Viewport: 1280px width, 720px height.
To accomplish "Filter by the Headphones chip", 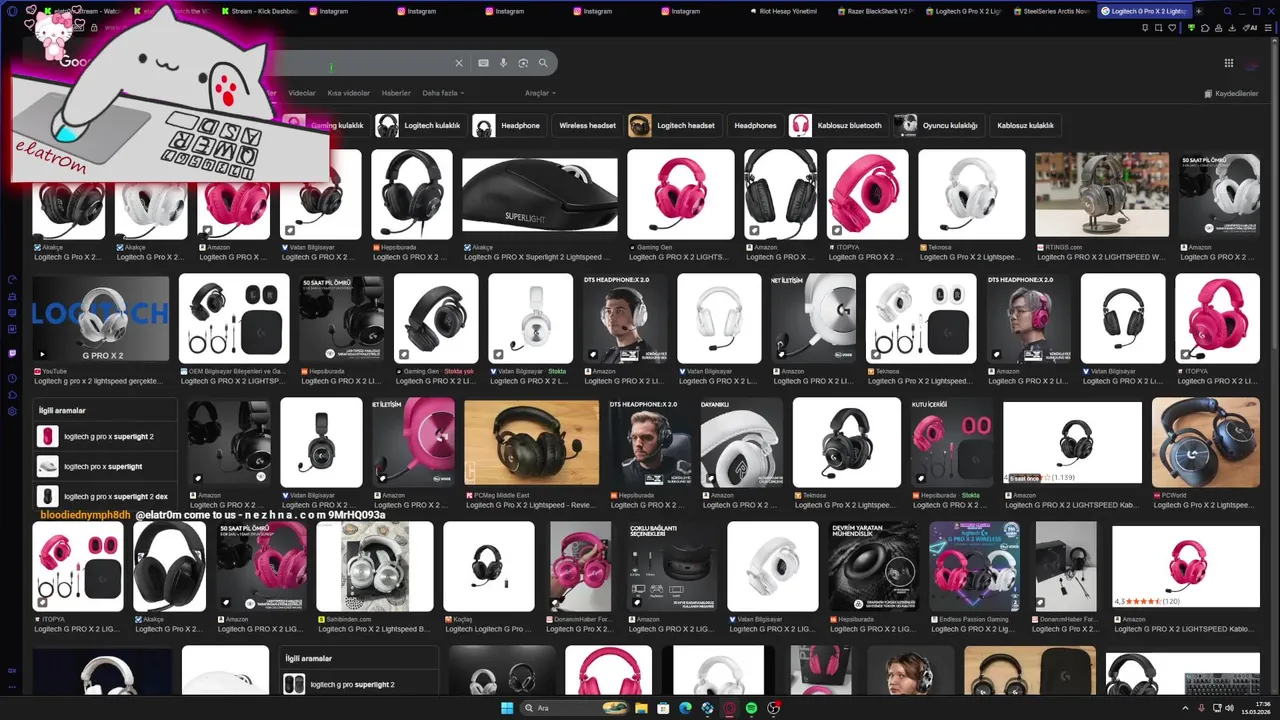I will (x=755, y=125).
